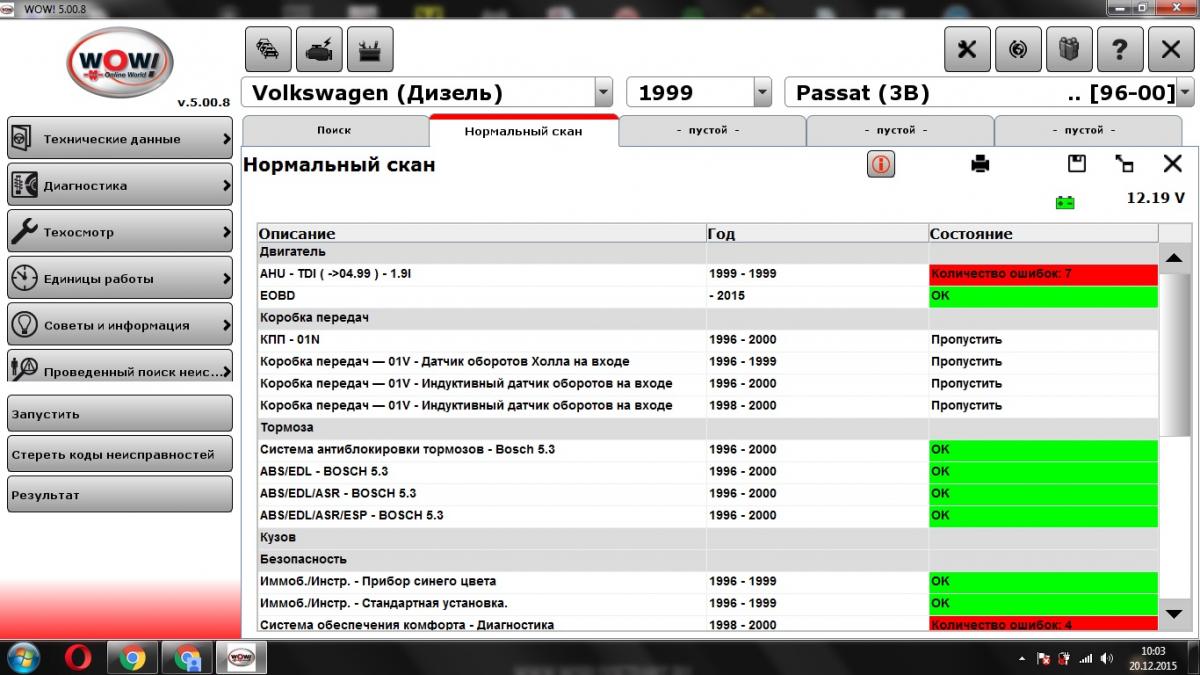Launch Opera from the taskbar
Viewport: 1200px width, 675px height.
tap(79, 658)
